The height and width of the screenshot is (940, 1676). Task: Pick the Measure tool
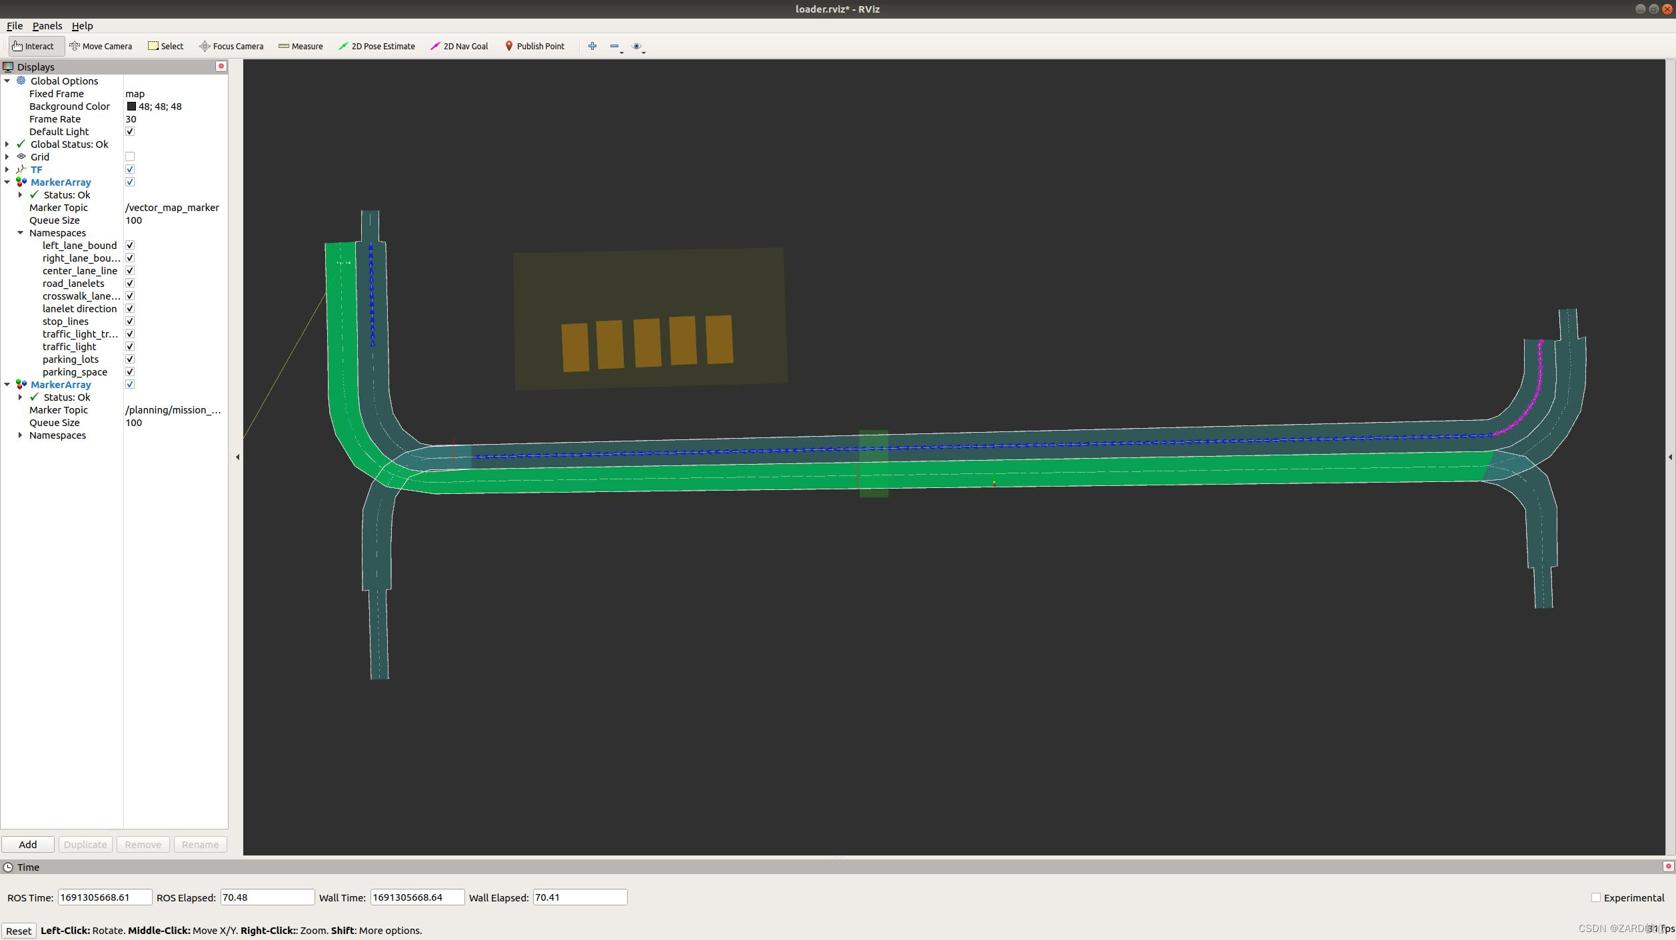[300, 46]
